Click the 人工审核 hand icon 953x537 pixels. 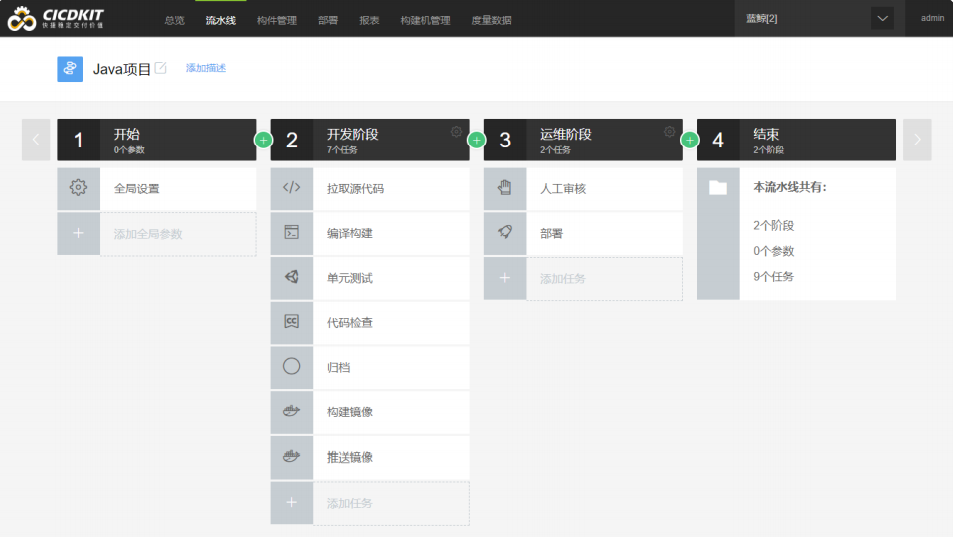[505, 188]
